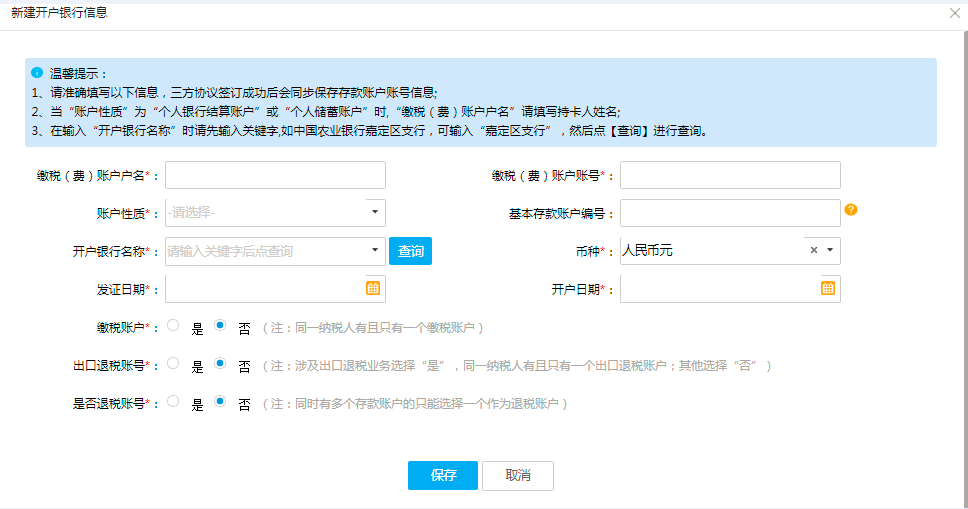Click the note 同一纳税人有且只有一个缴税账户
The height and width of the screenshot is (509, 968).
(x=373, y=328)
